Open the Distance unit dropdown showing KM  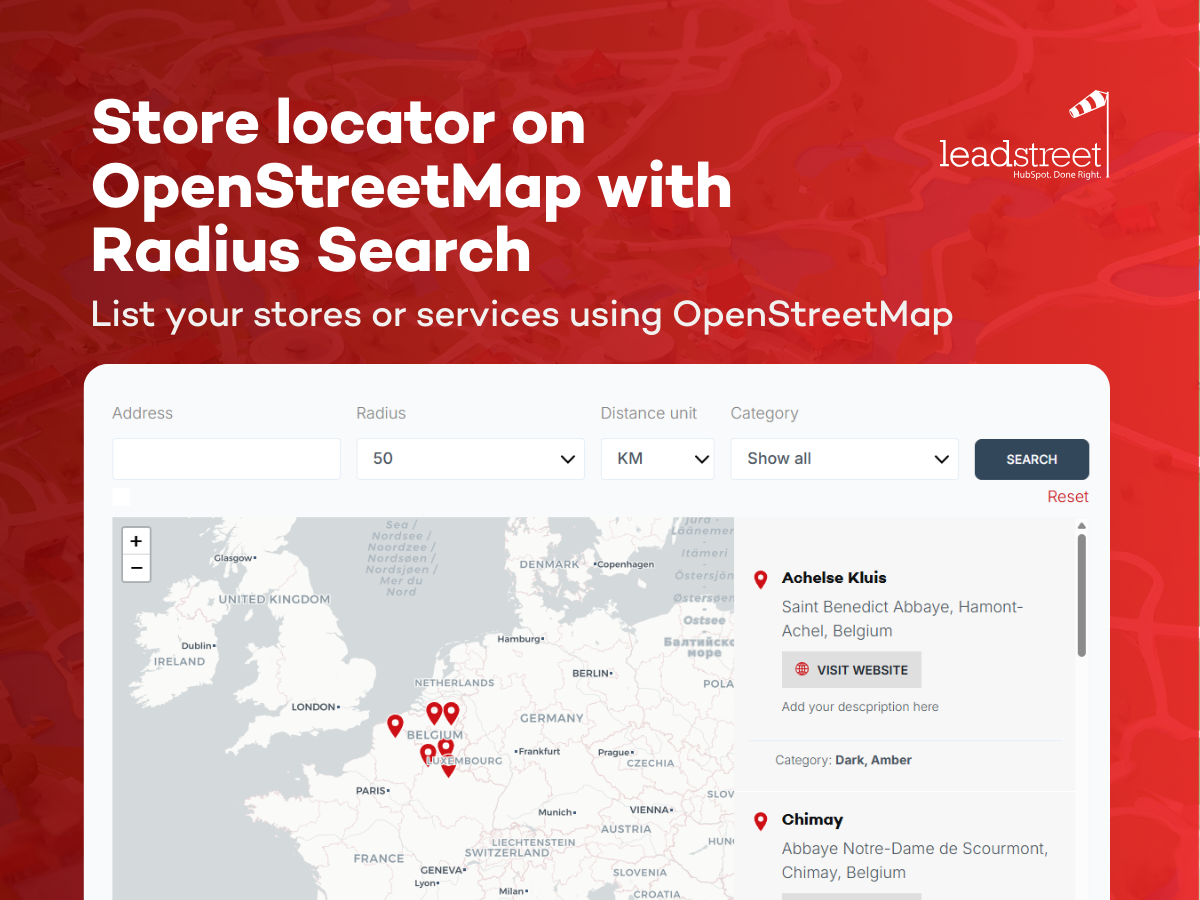pyautogui.click(x=657, y=459)
